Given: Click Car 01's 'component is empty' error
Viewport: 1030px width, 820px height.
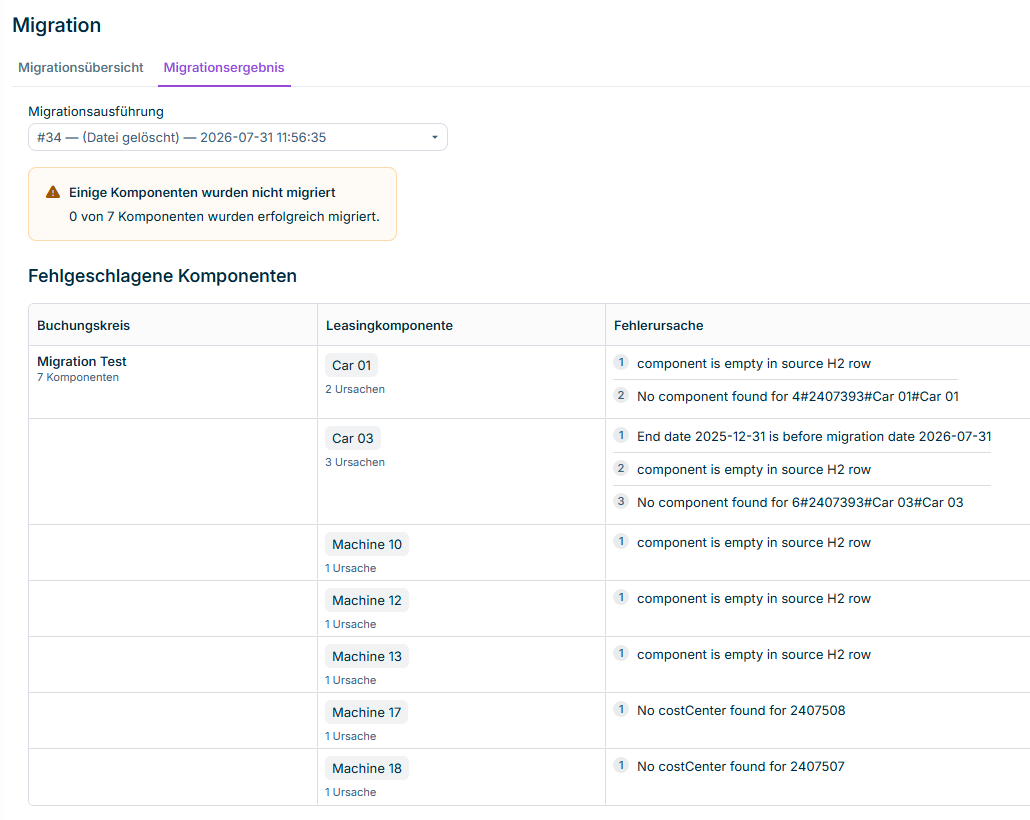Looking at the screenshot, I should (753, 363).
